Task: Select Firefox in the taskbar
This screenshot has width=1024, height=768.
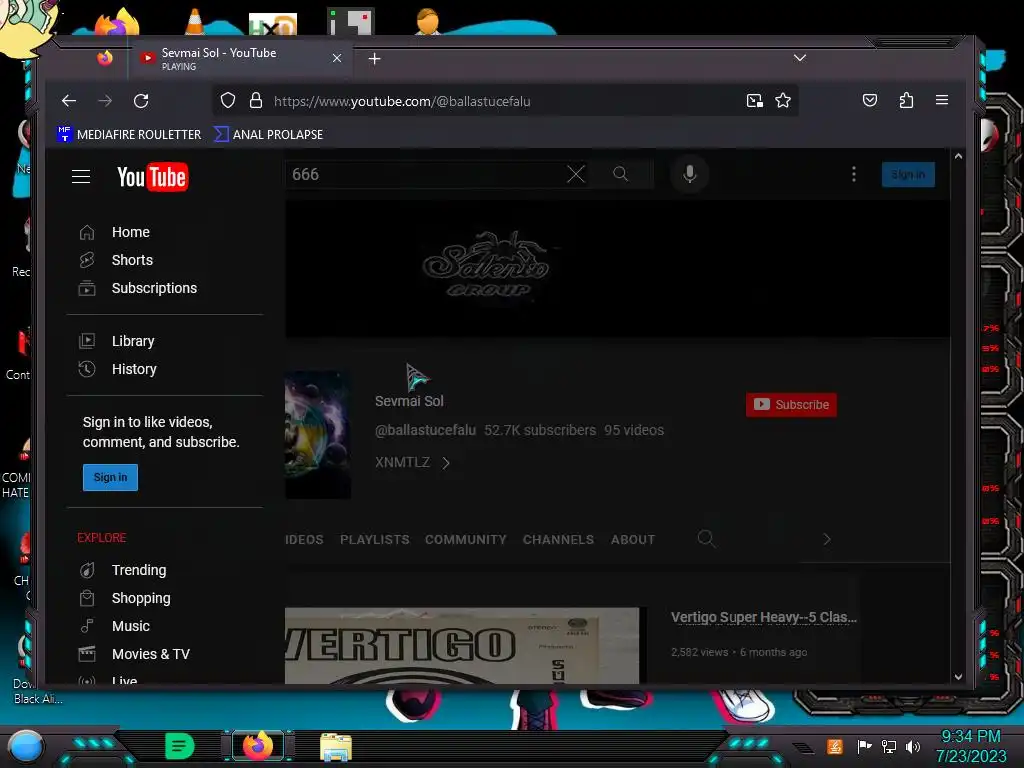Action: point(258,746)
